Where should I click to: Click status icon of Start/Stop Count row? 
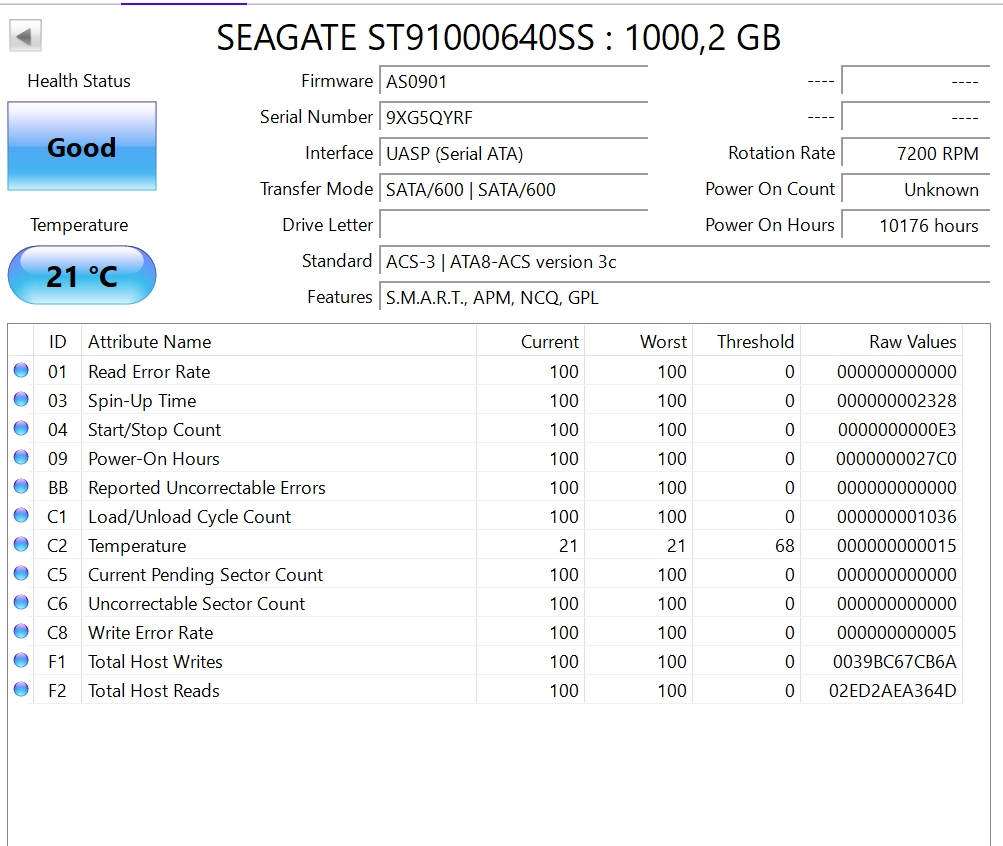(21, 428)
